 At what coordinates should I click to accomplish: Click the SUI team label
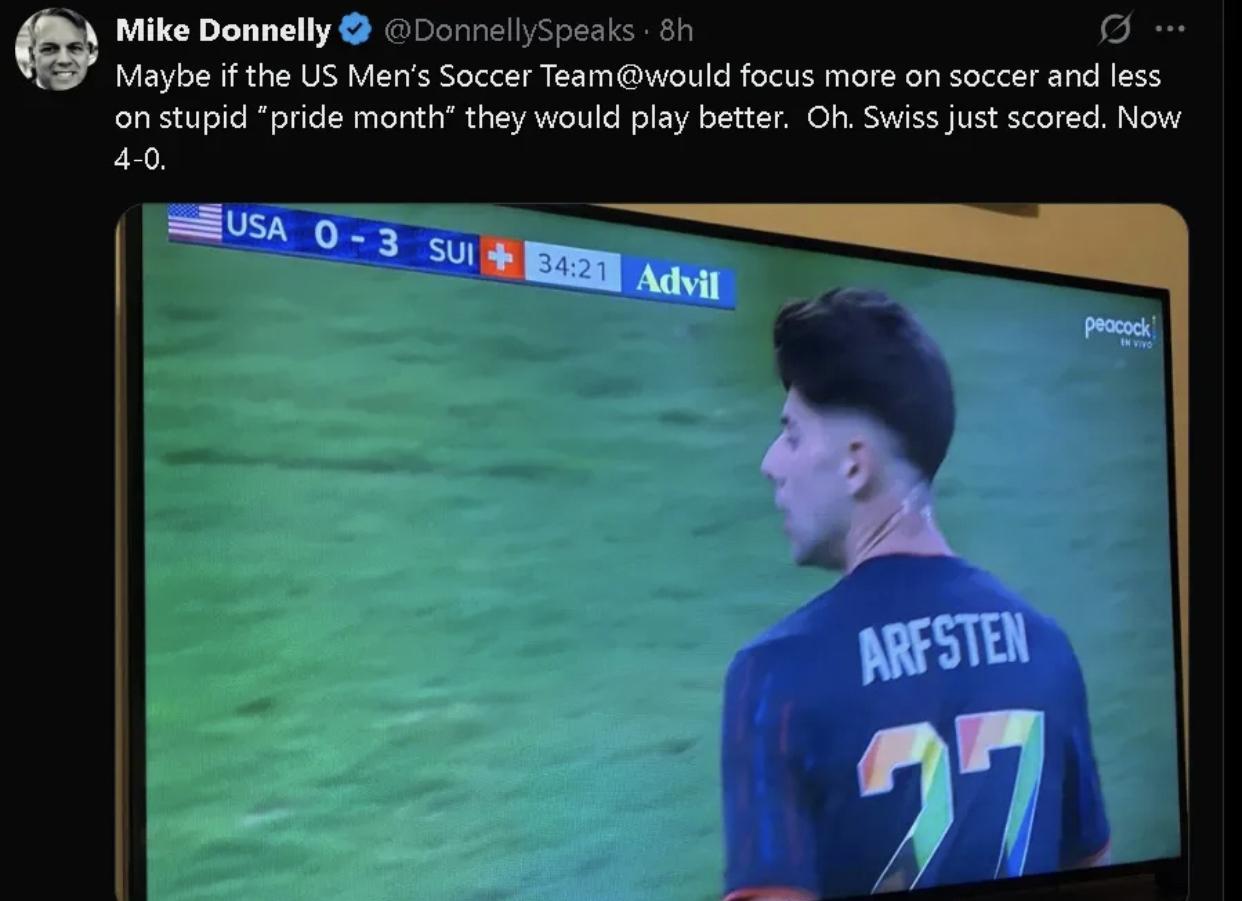click(x=451, y=251)
